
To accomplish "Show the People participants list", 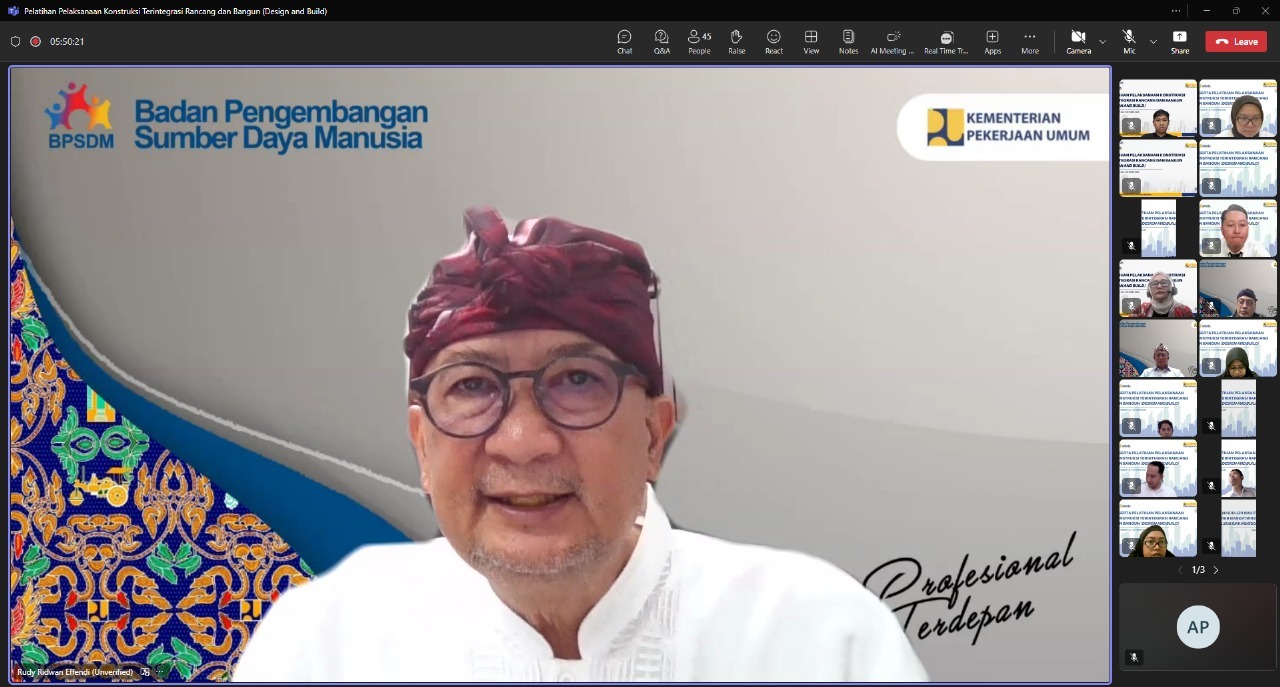I will point(699,41).
